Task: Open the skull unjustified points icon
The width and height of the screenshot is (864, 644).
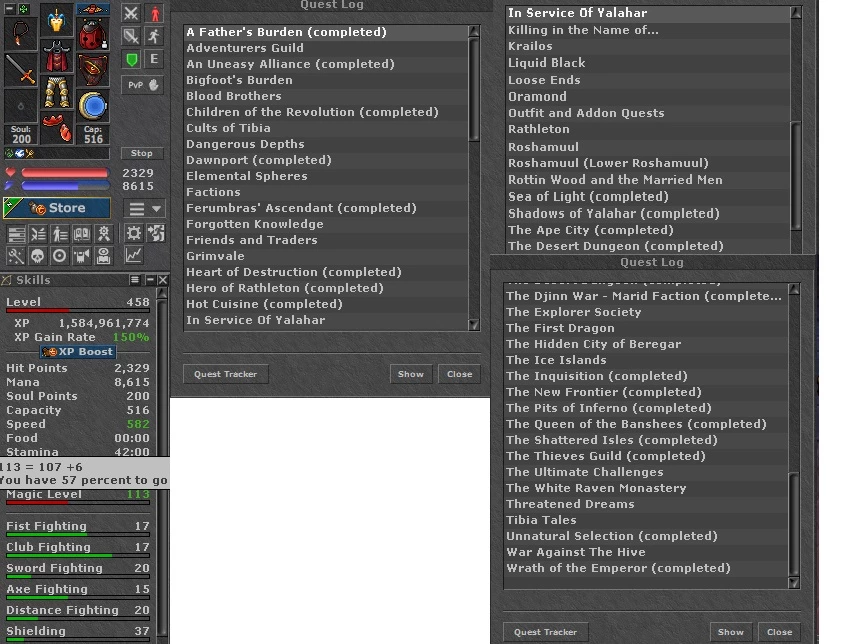Action: (x=38, y=256)
